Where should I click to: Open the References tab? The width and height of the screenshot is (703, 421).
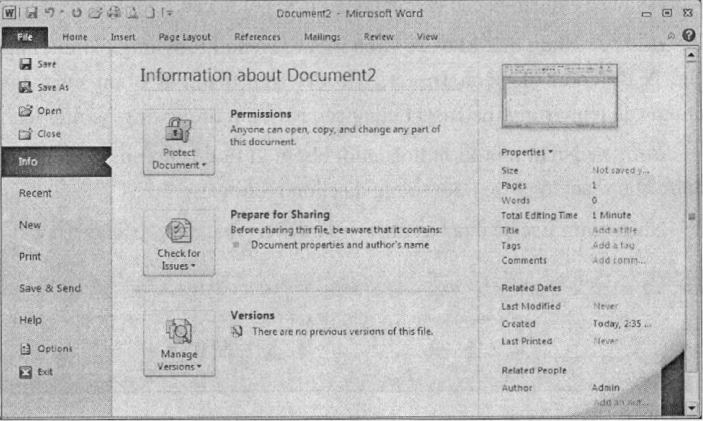(x=257, y=37)
